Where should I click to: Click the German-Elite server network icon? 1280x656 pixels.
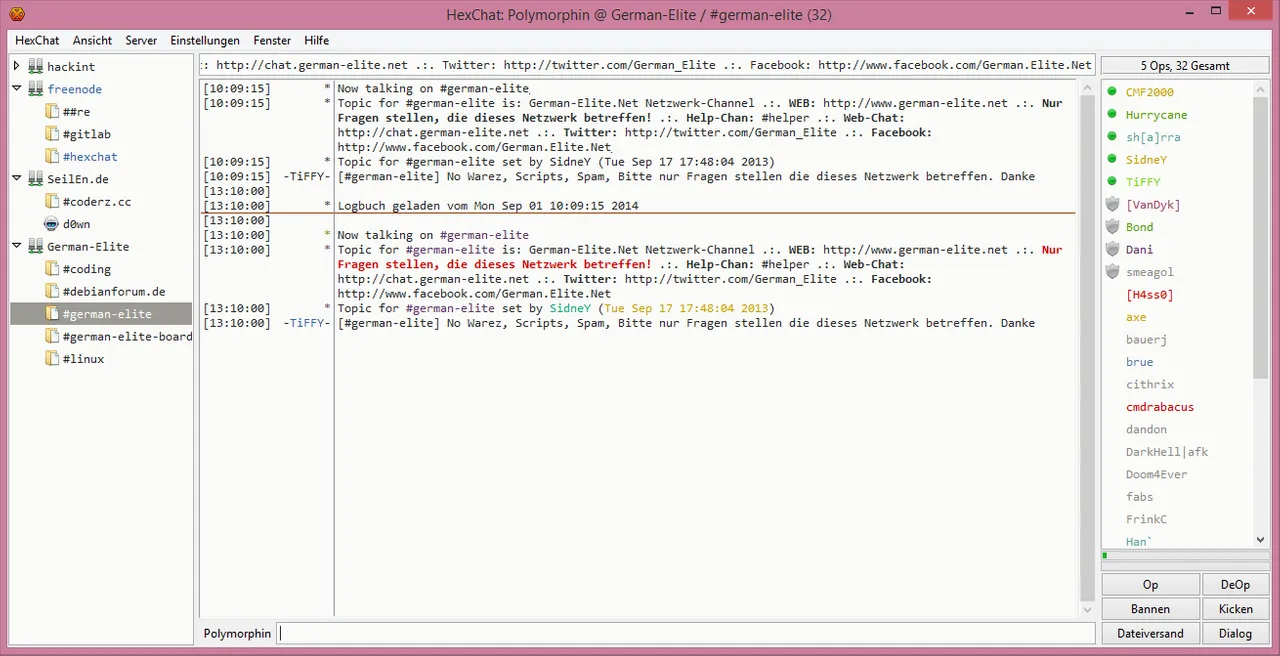pos(36,247)
